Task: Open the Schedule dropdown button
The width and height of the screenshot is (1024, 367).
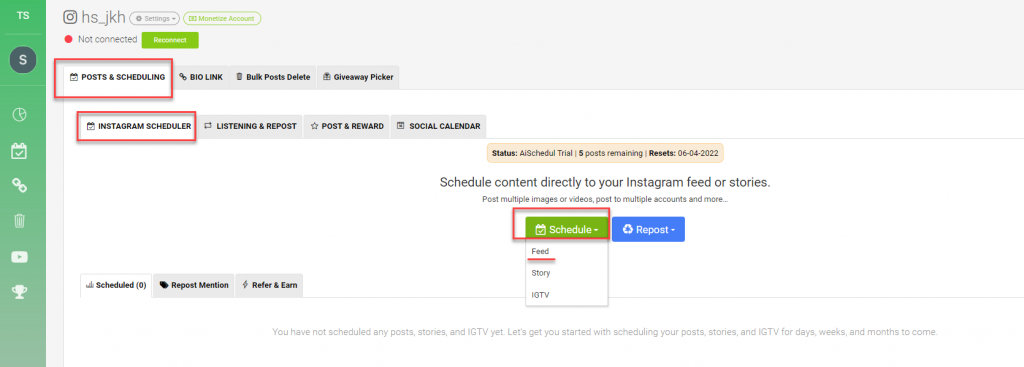Action: (567, 229)
